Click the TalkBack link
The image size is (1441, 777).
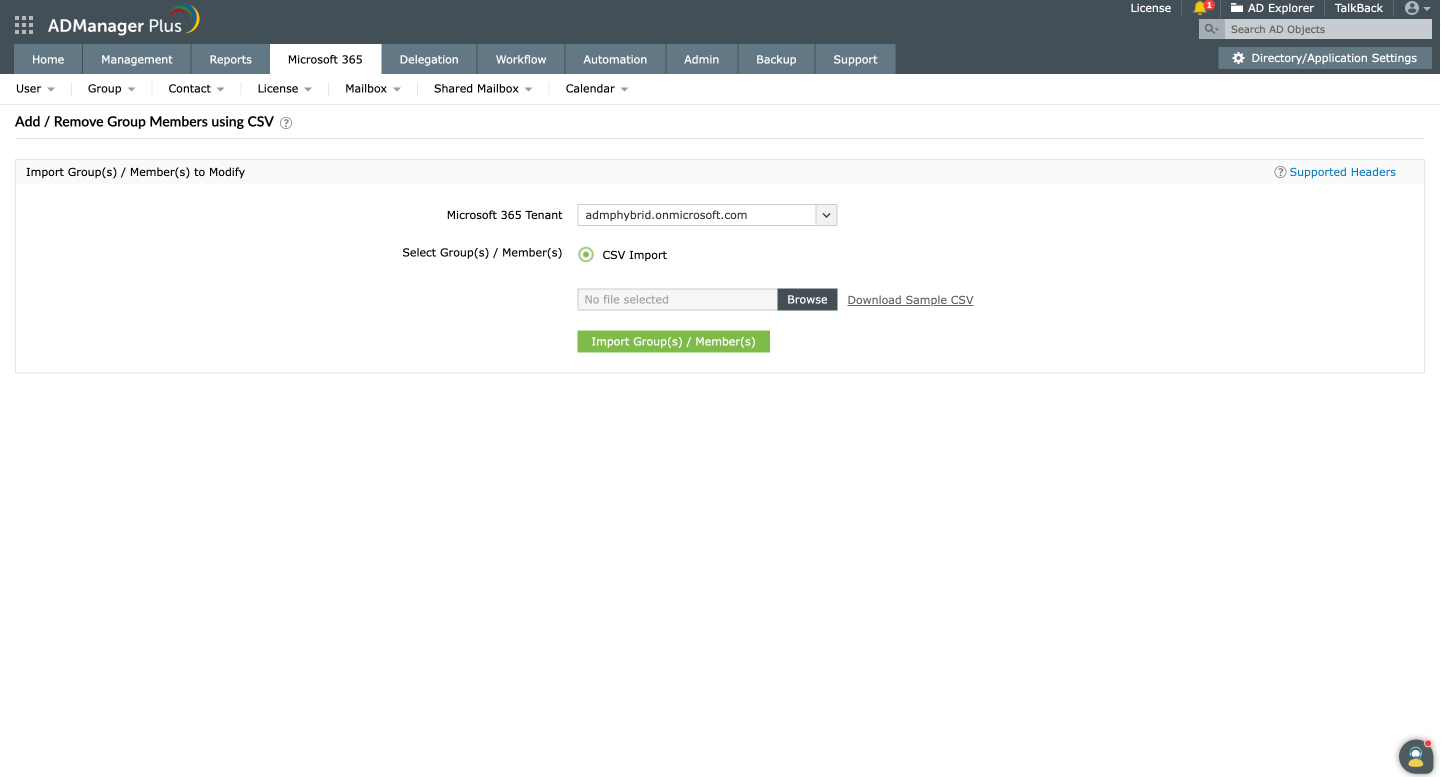coord(1359,8)
